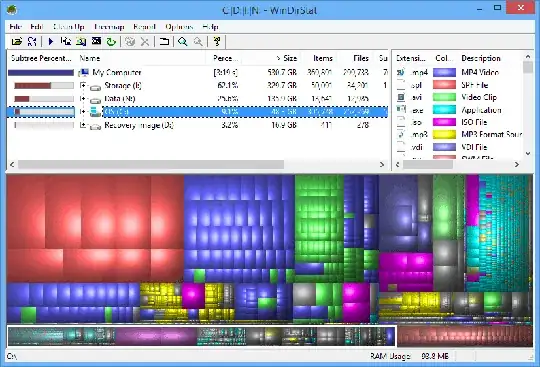Click the blue play arrow toolbar icon
Screen dimensions: 540x367
pos(51,42)
